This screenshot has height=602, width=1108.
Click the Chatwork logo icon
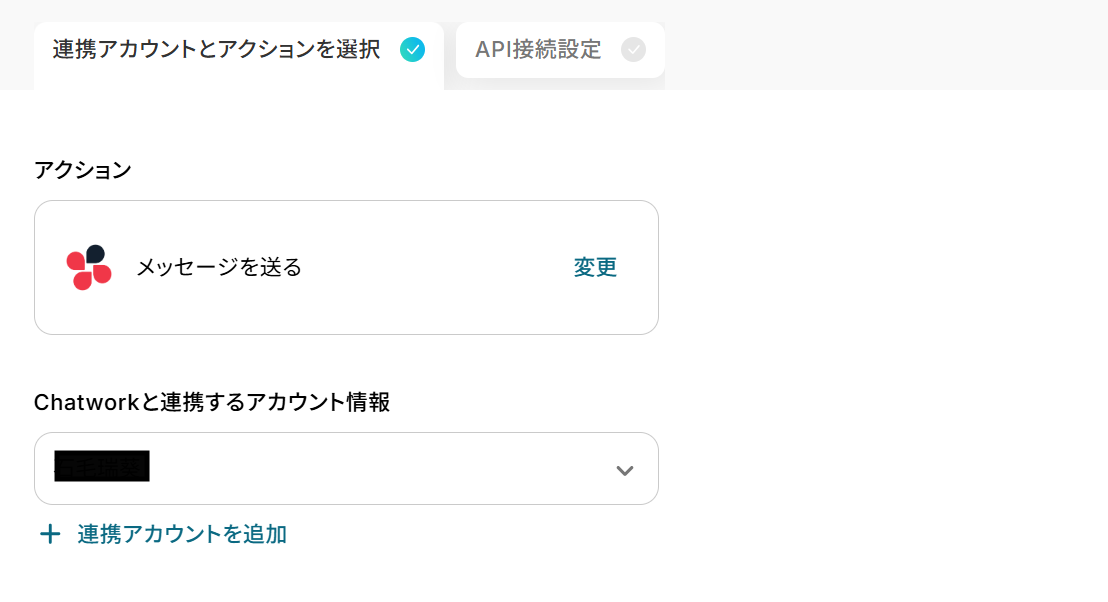point(89,267)
